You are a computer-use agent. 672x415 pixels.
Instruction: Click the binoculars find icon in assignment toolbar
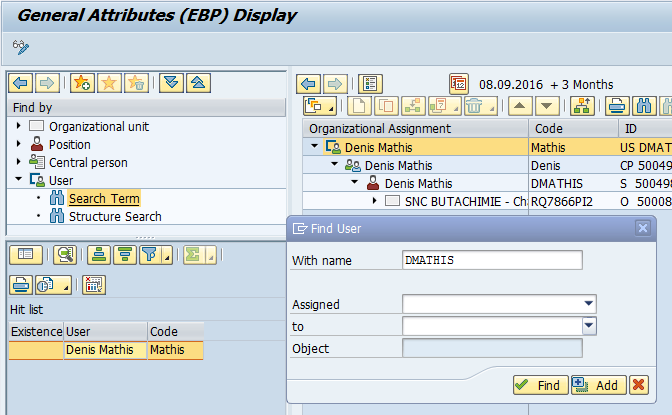coord(645,106)
